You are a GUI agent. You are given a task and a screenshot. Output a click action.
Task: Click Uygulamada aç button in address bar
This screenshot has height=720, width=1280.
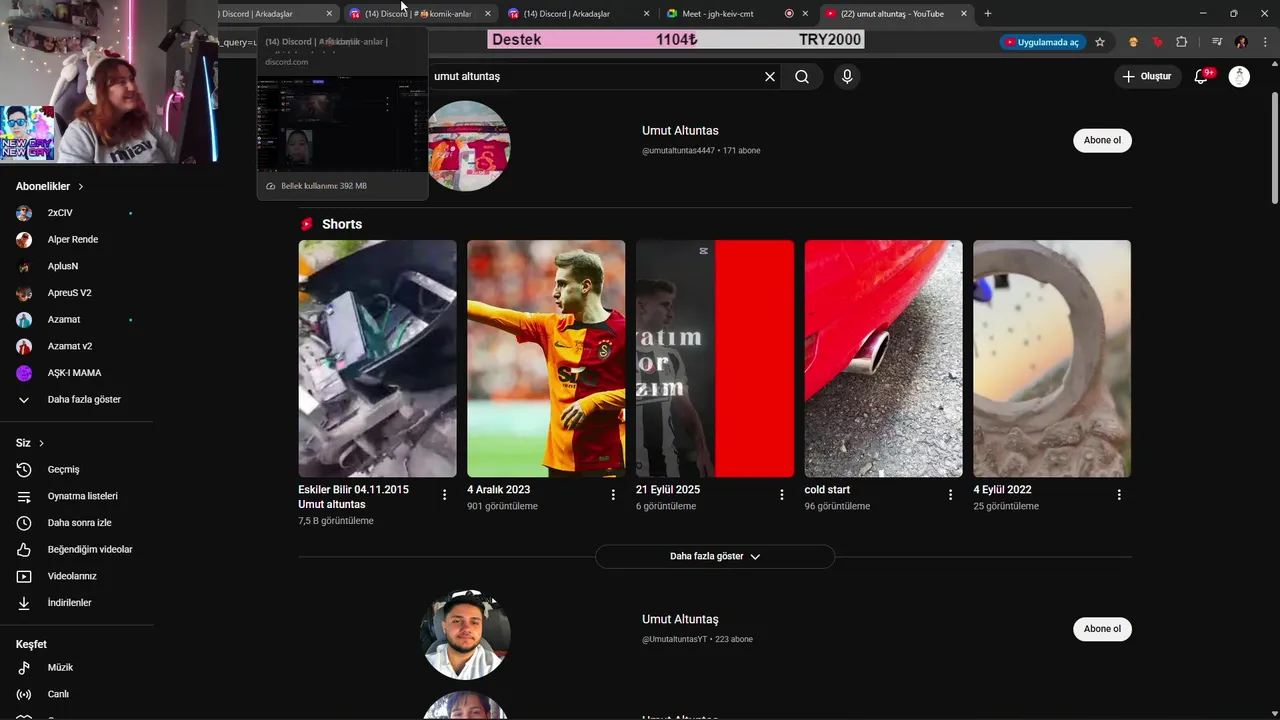(1042, 42)
